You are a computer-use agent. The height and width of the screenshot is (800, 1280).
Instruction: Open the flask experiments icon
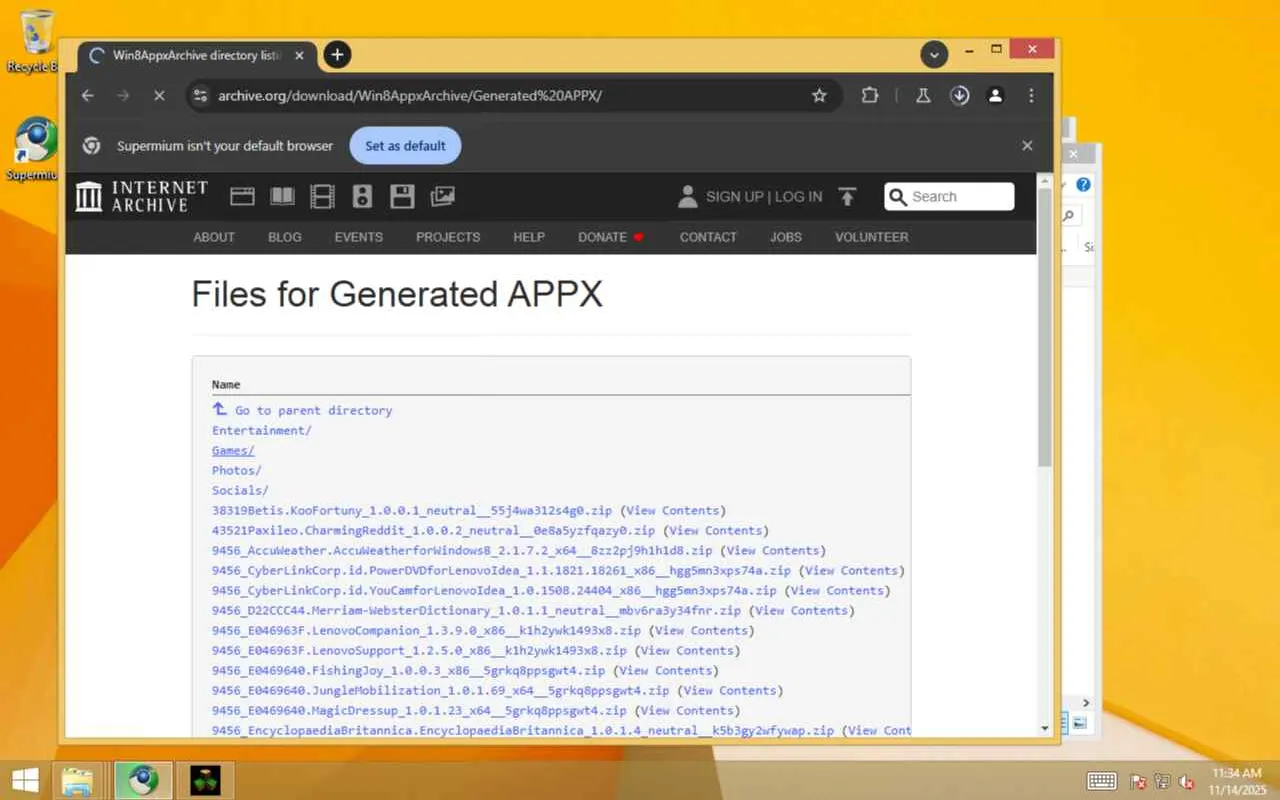point(923,95)
